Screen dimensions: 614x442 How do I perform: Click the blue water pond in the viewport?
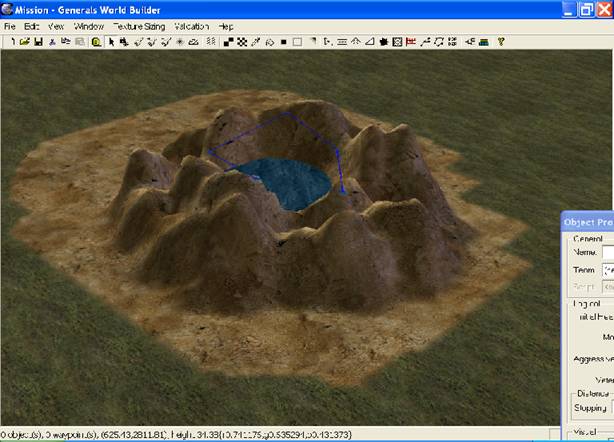(288, 182)
